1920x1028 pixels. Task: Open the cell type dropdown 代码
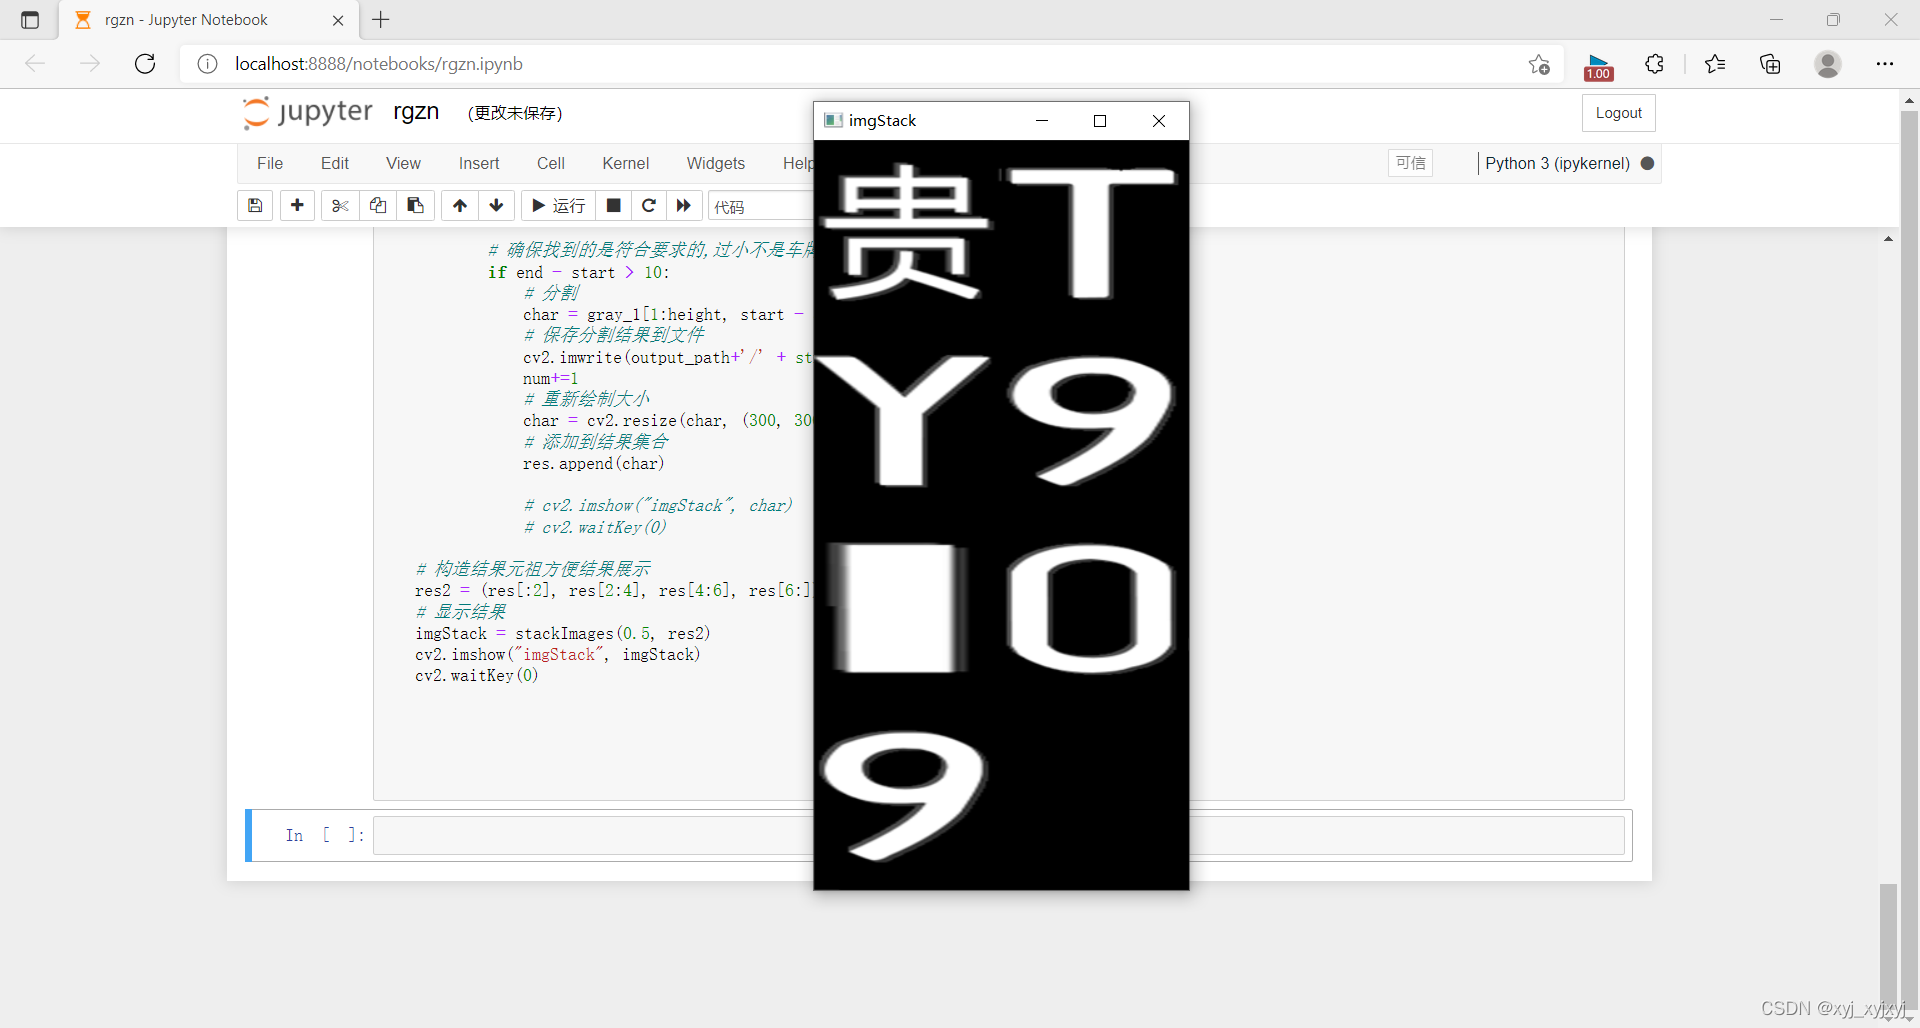click(761, 206)
